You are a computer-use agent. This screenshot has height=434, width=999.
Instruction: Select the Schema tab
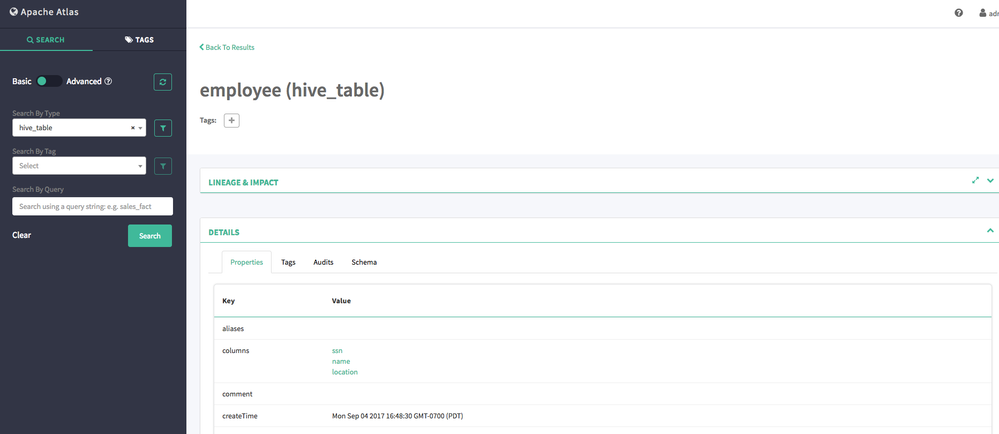pos(364,262)
